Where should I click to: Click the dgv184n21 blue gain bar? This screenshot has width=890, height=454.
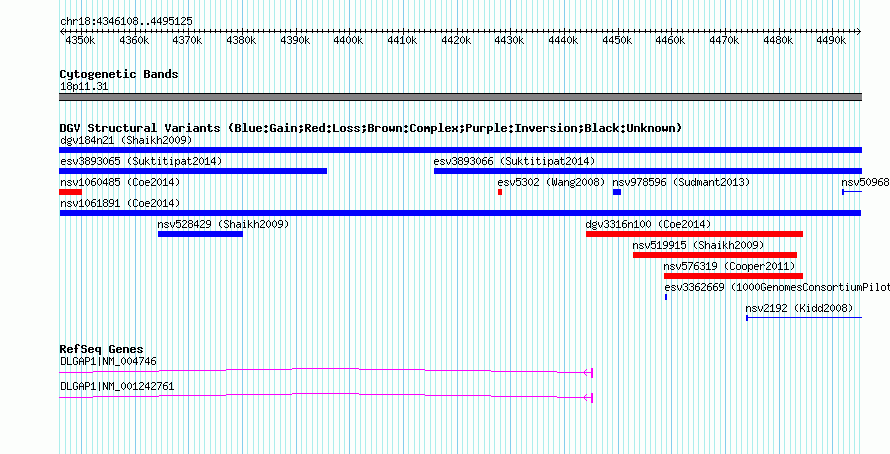460,150
